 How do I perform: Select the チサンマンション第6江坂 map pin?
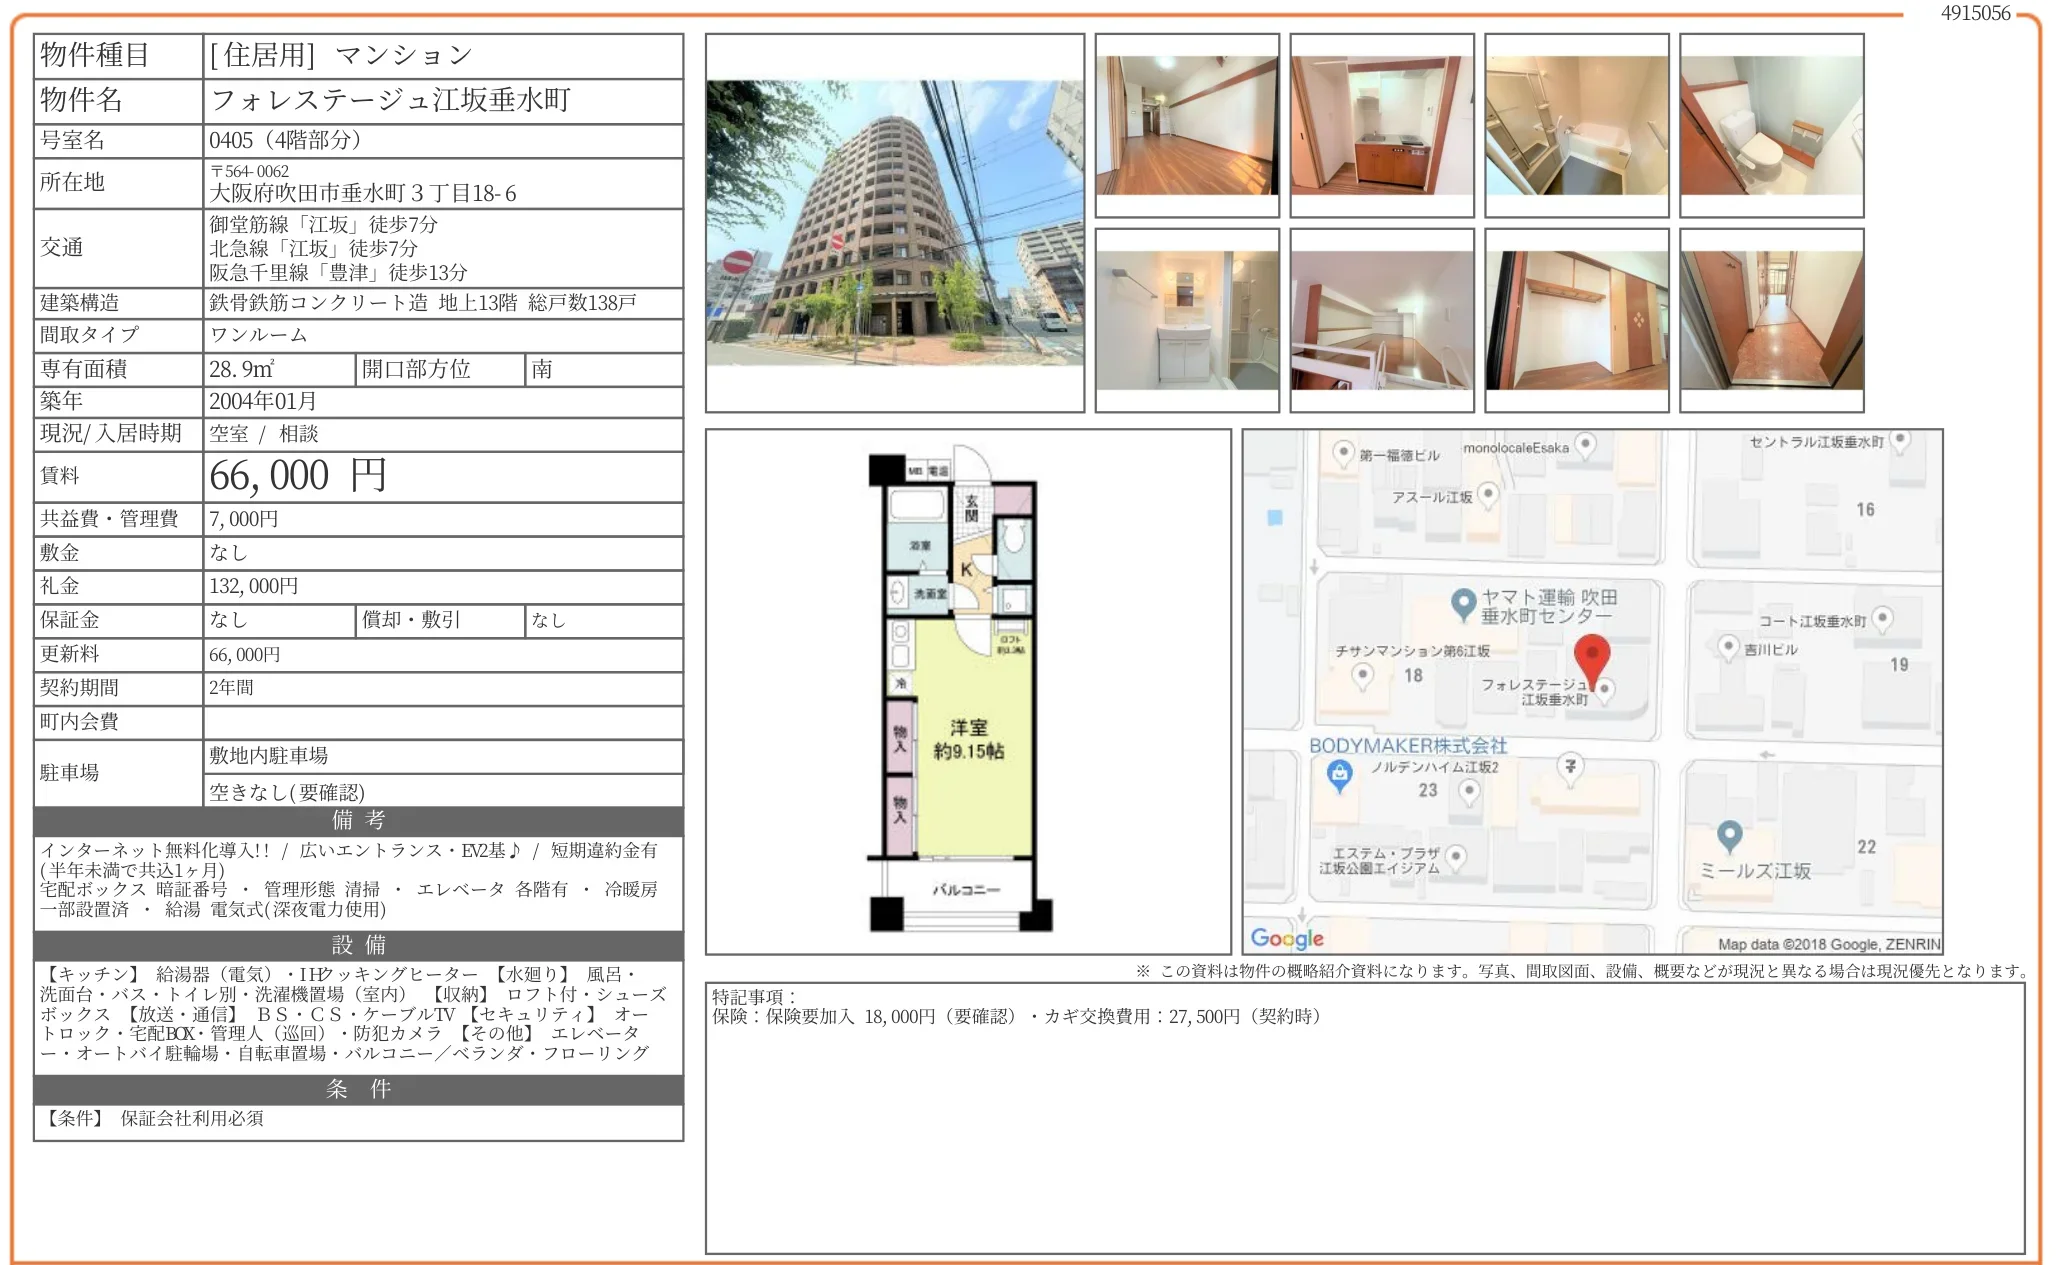click(x=1362, y=675)
